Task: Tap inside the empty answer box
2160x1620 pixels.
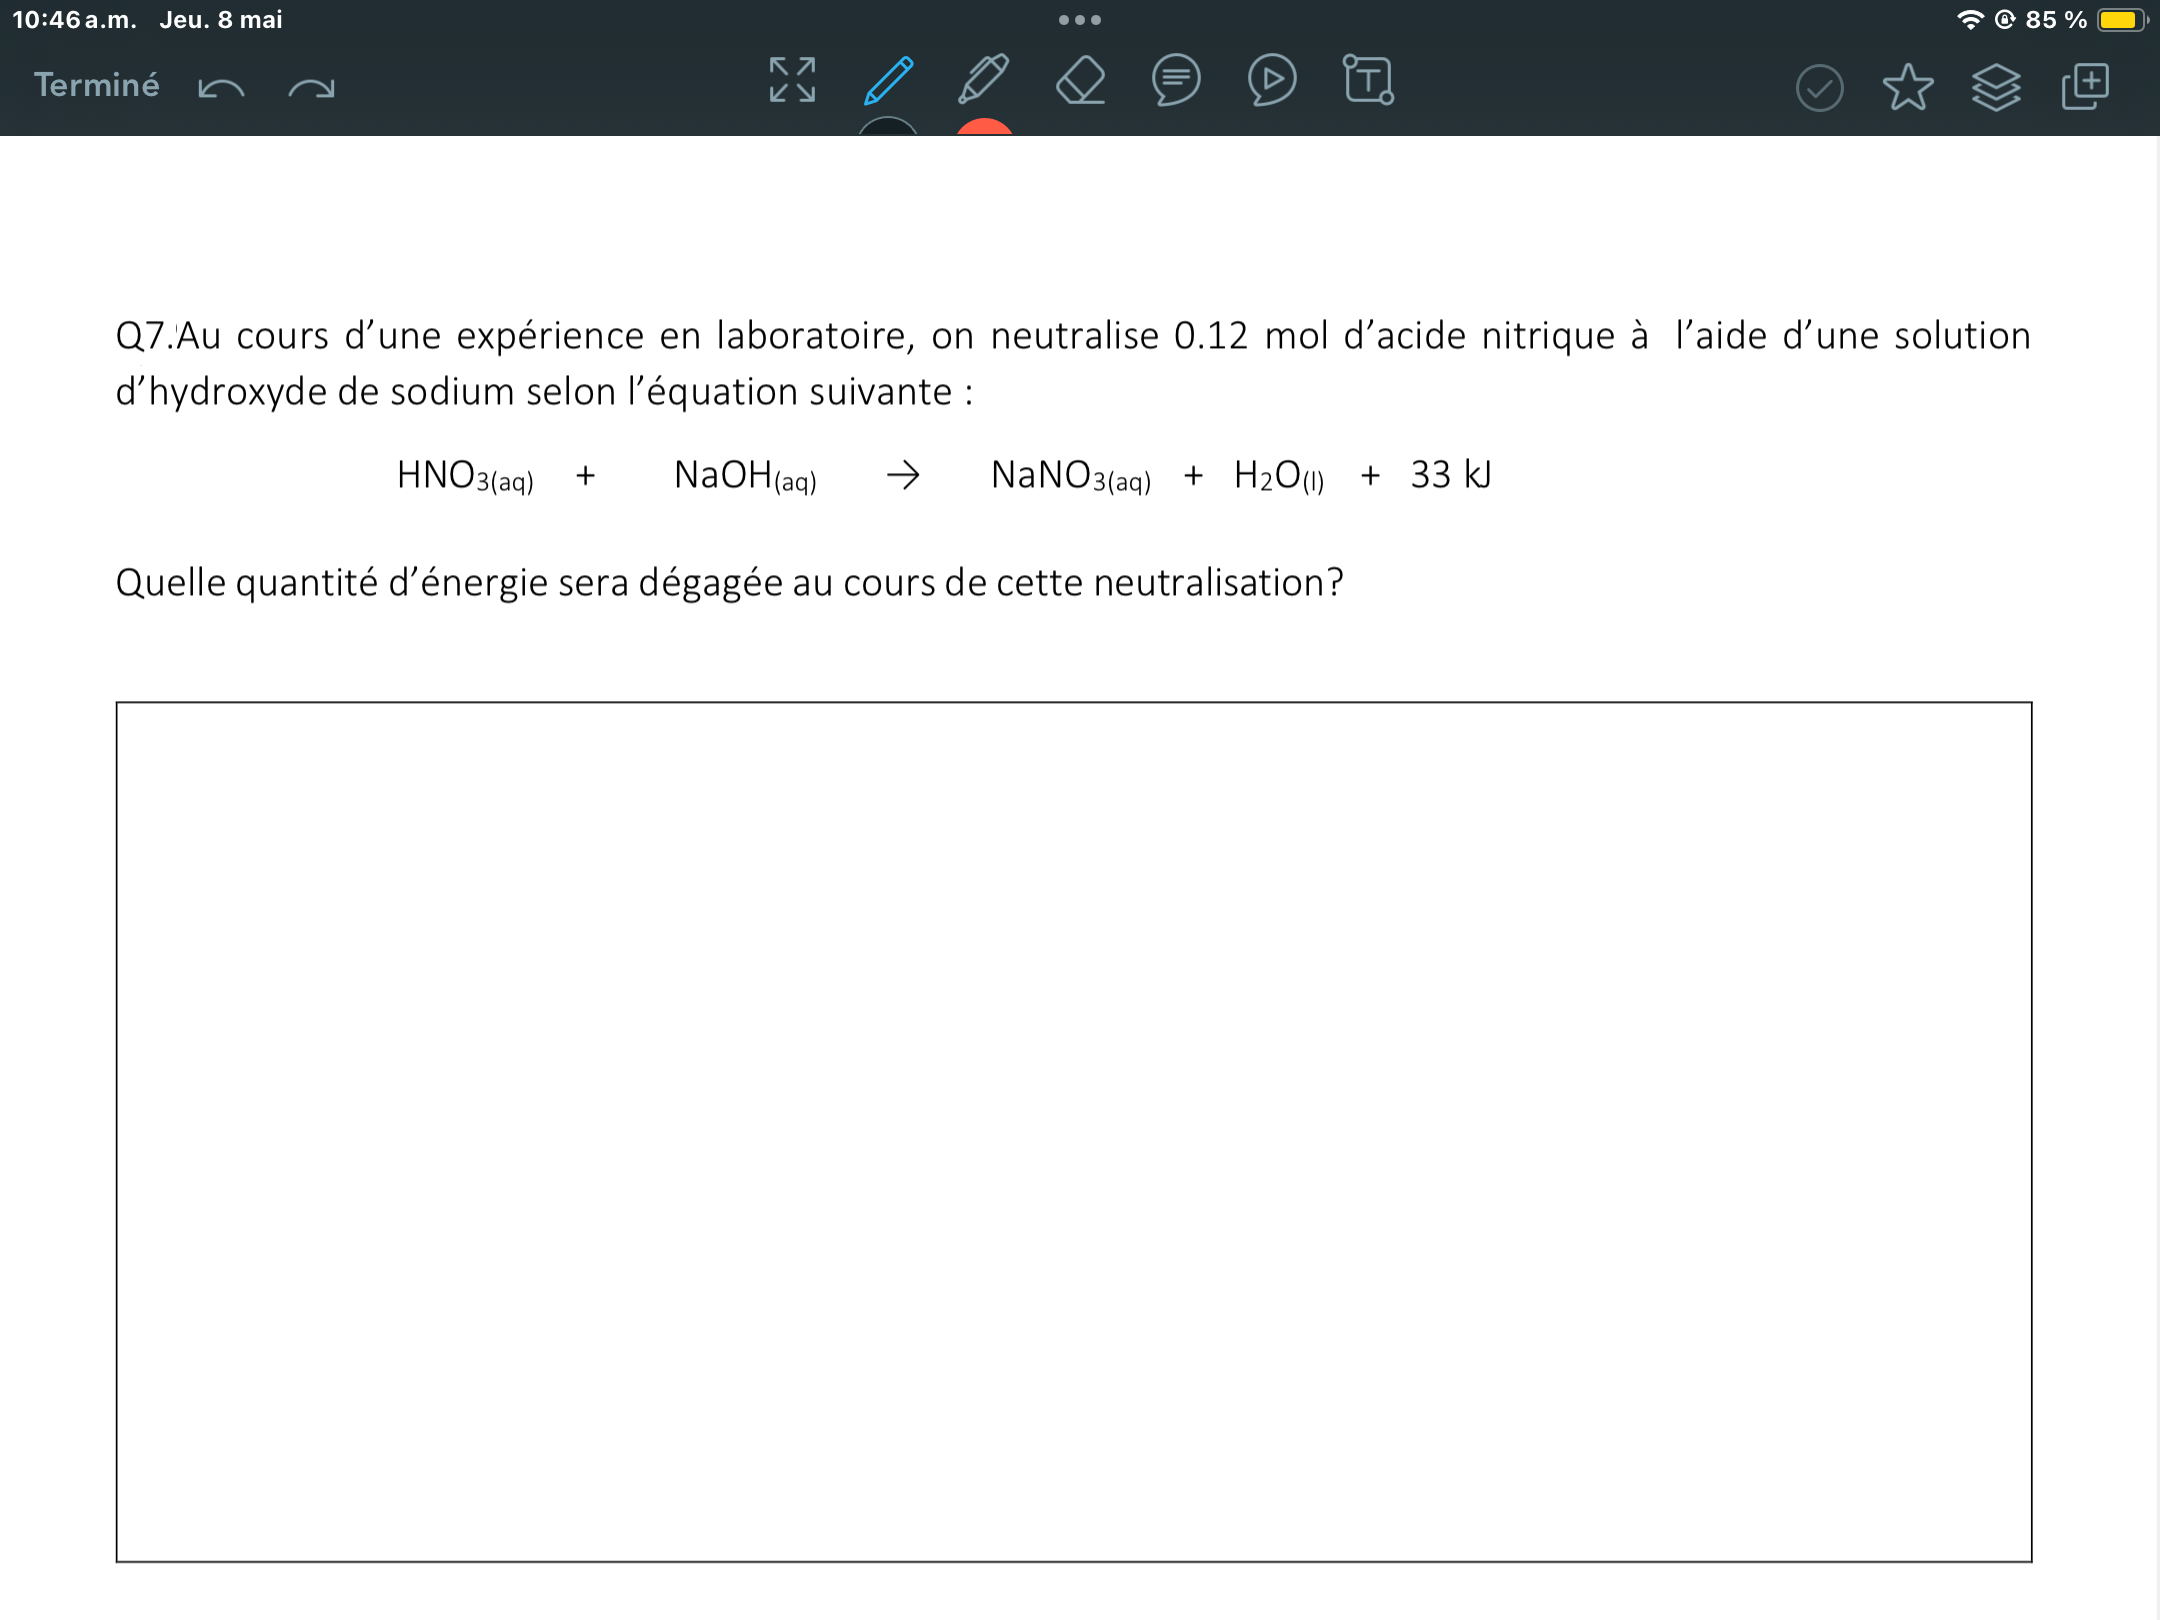Action: 1074,1132
